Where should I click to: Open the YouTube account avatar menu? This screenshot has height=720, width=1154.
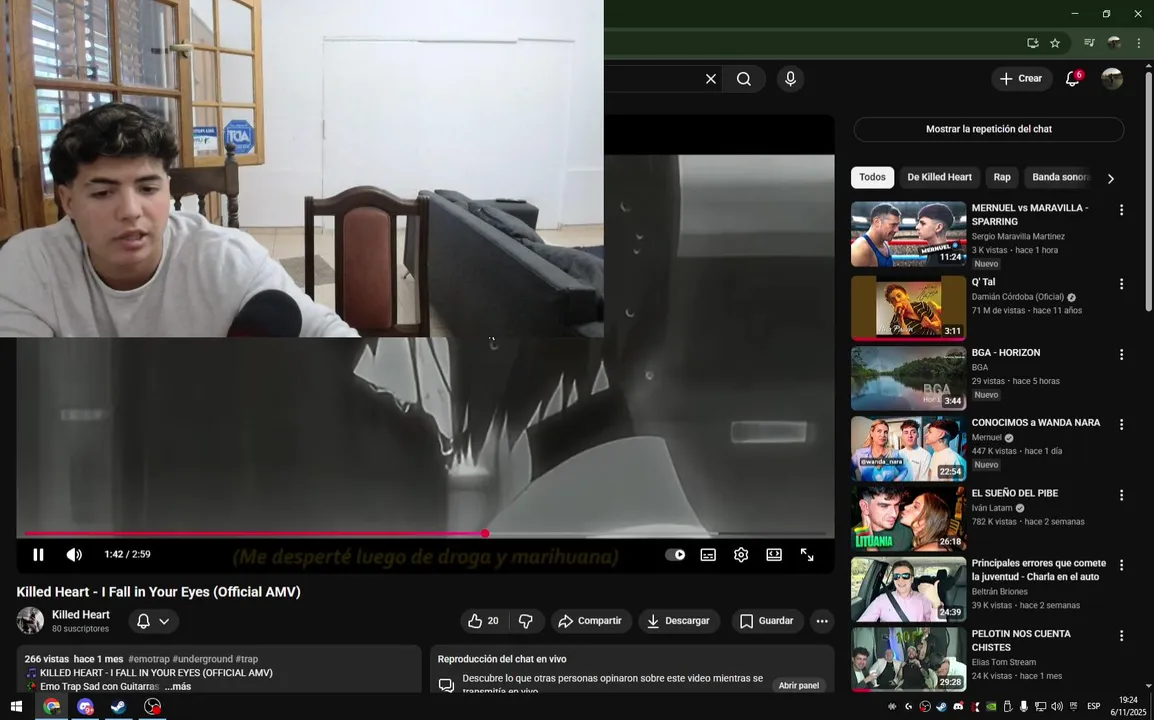1111,79
